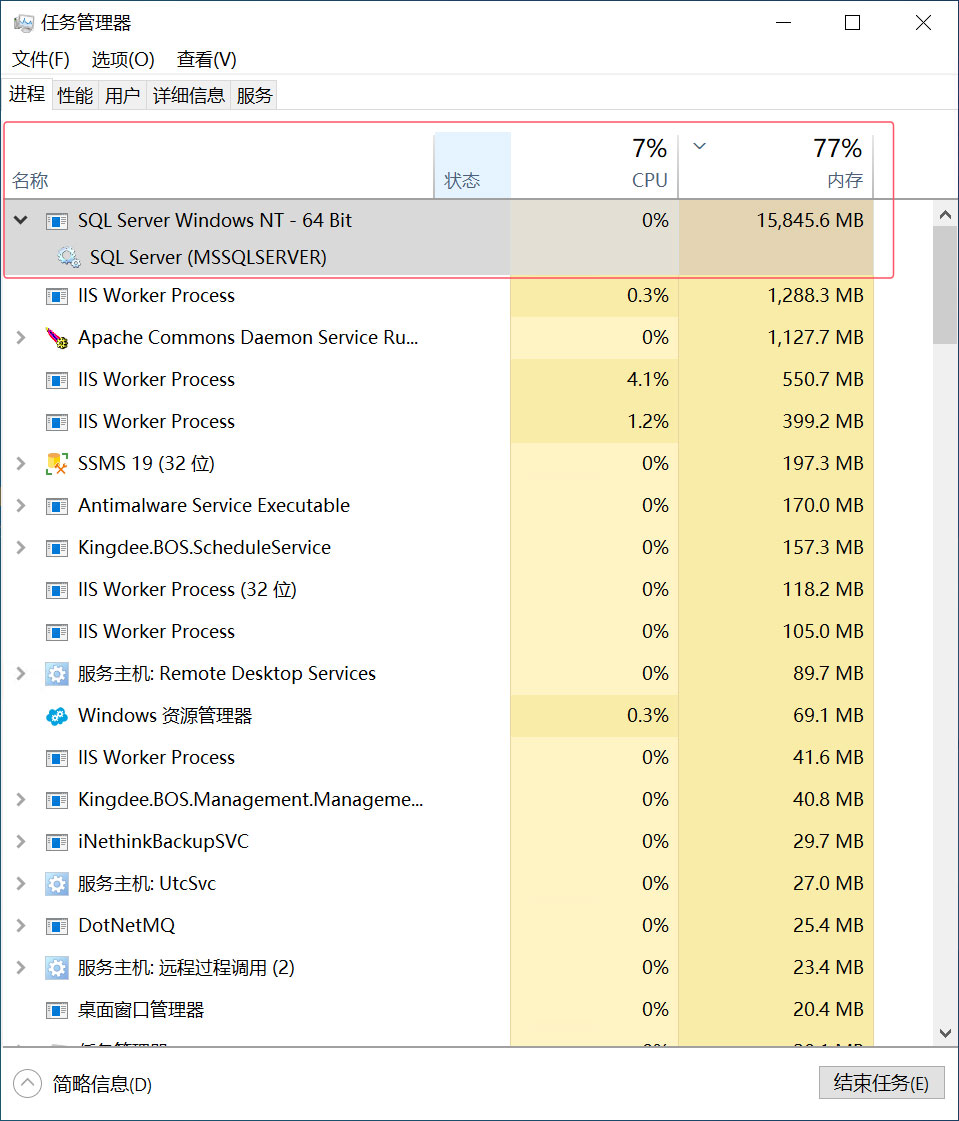Switch to 简略信息(D) fewer details view
This screenshot has height=1121, width=959.
pos(83,1084)
